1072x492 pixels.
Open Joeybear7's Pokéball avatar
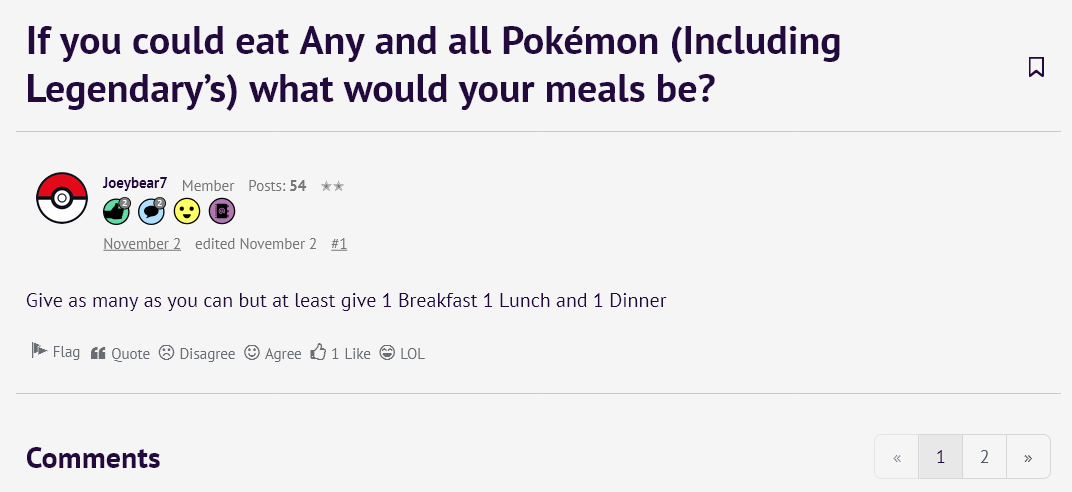(x=62, y=198)
